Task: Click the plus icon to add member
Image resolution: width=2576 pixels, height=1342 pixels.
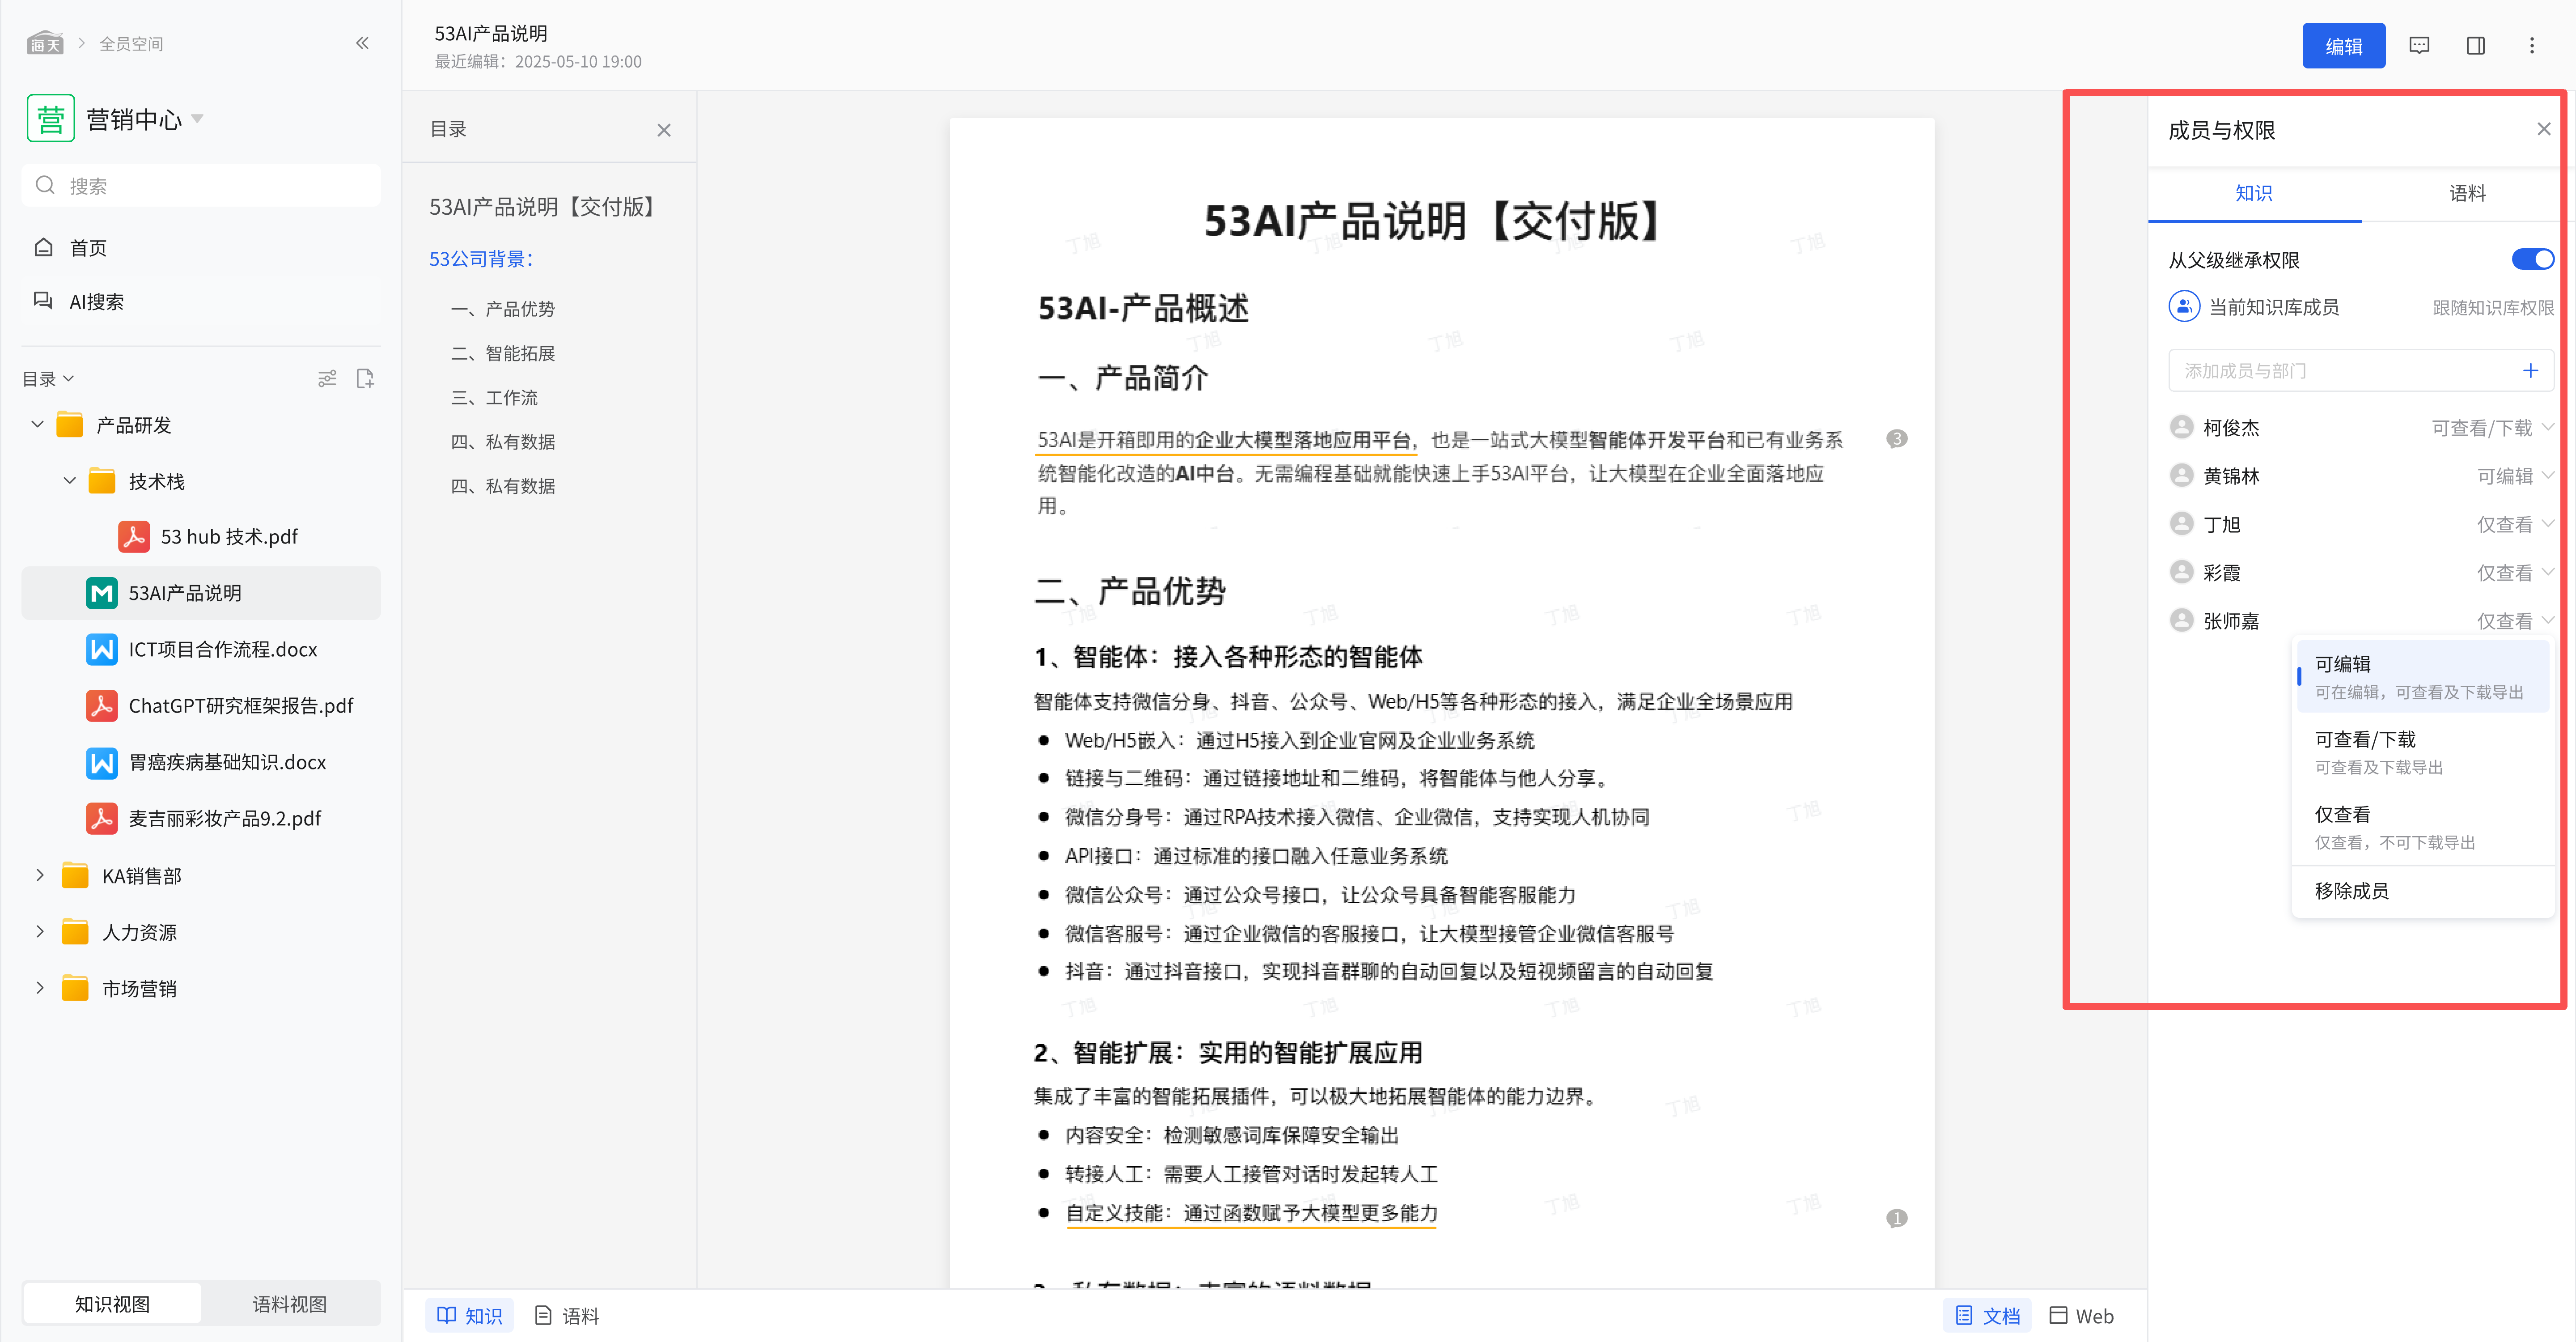Action: point(2530,370)
